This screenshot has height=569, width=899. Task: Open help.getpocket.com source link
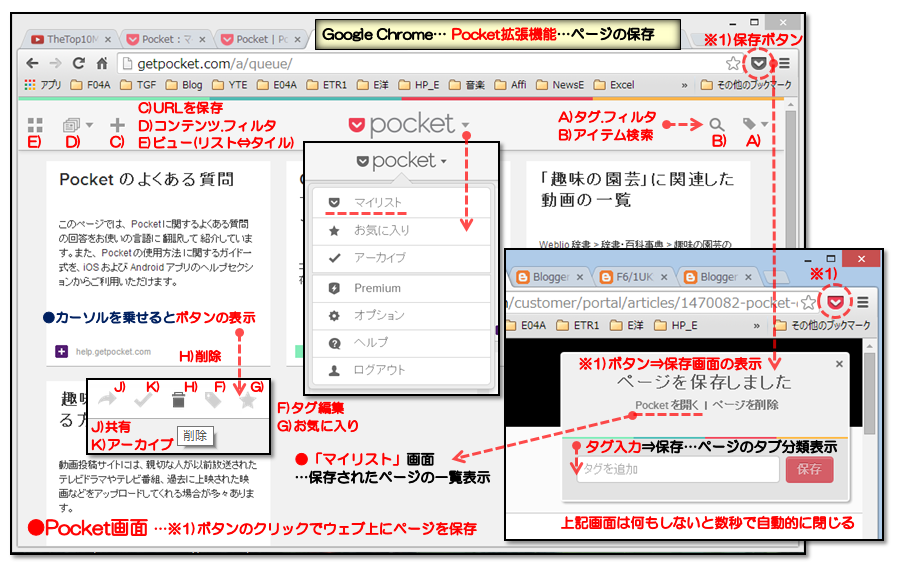tap(113, 352)
